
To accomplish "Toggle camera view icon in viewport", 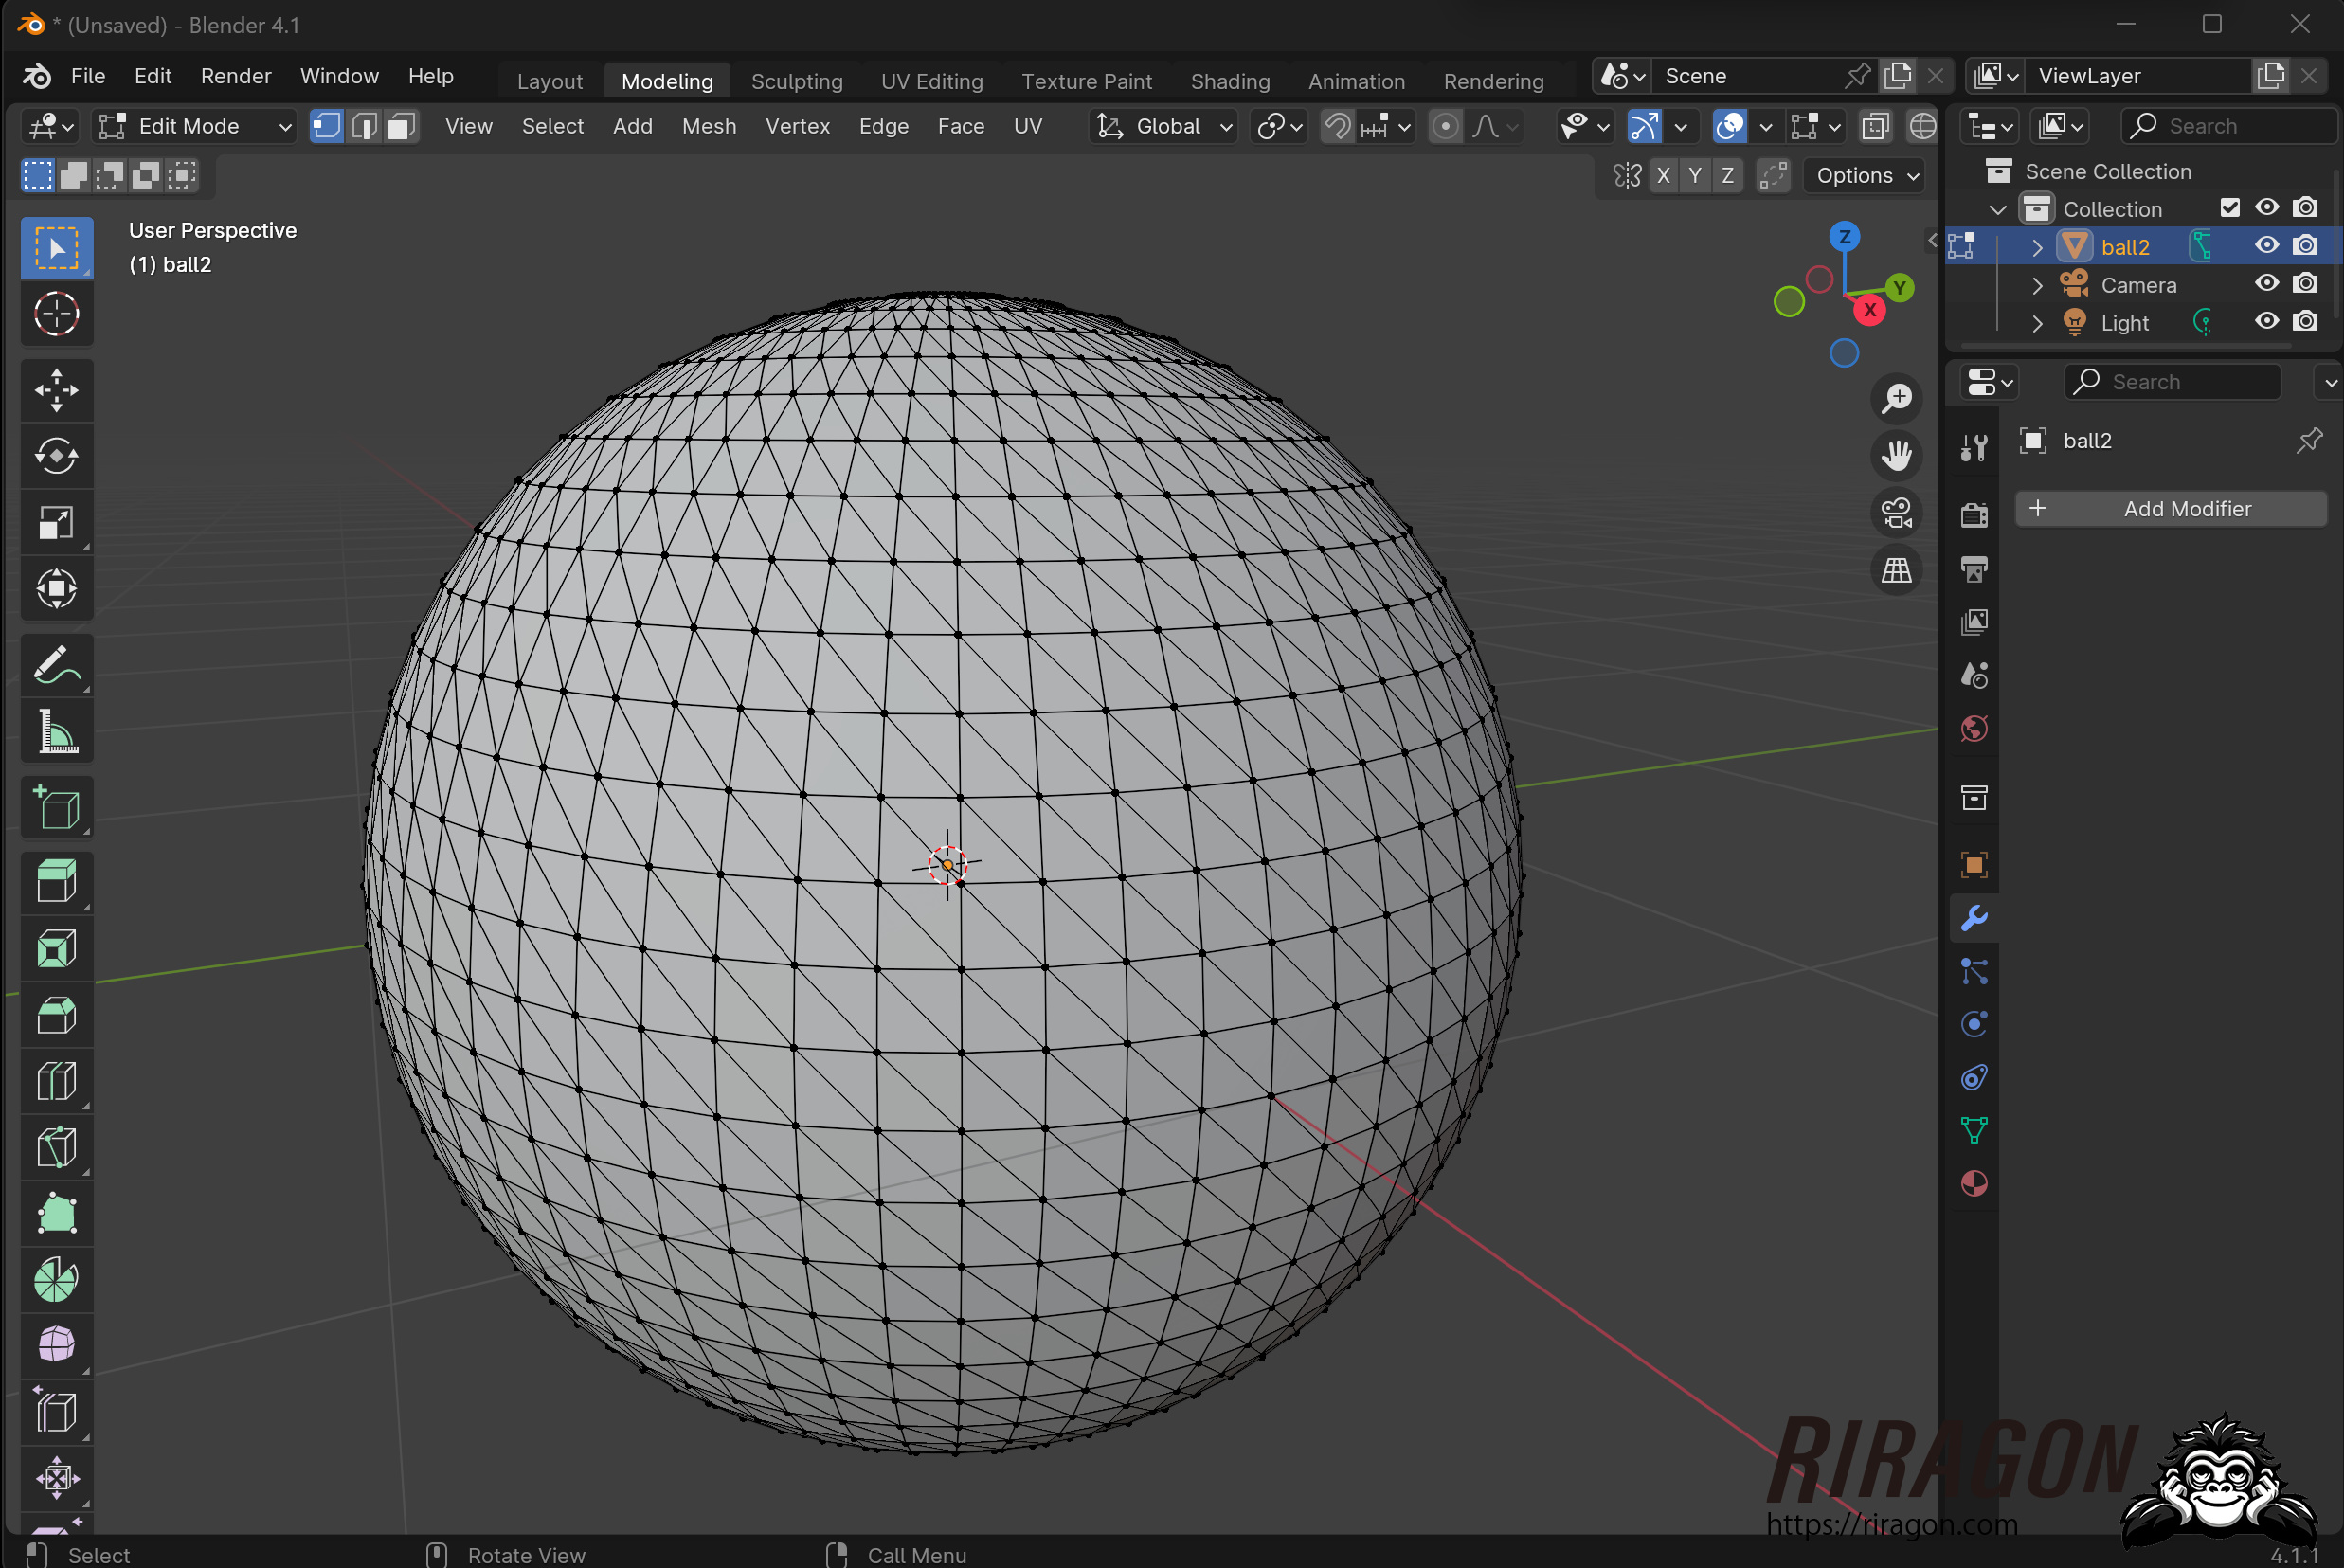I will coord(1896,513).
